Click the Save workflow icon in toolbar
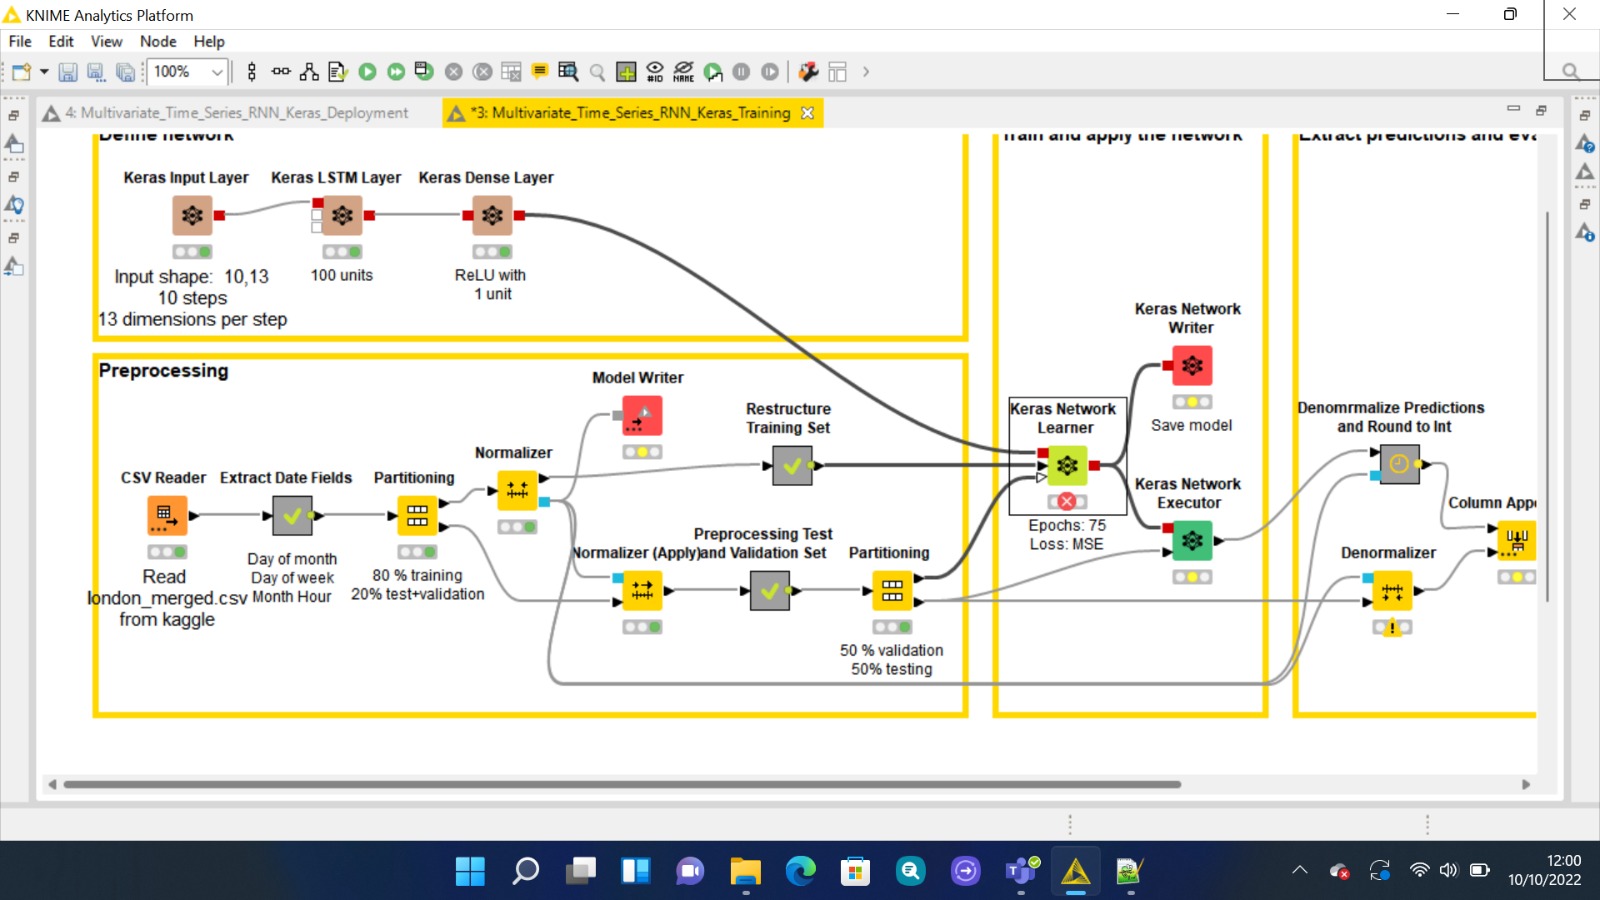This screenshot has height=900, width=1600. click(x=68, y=72)
